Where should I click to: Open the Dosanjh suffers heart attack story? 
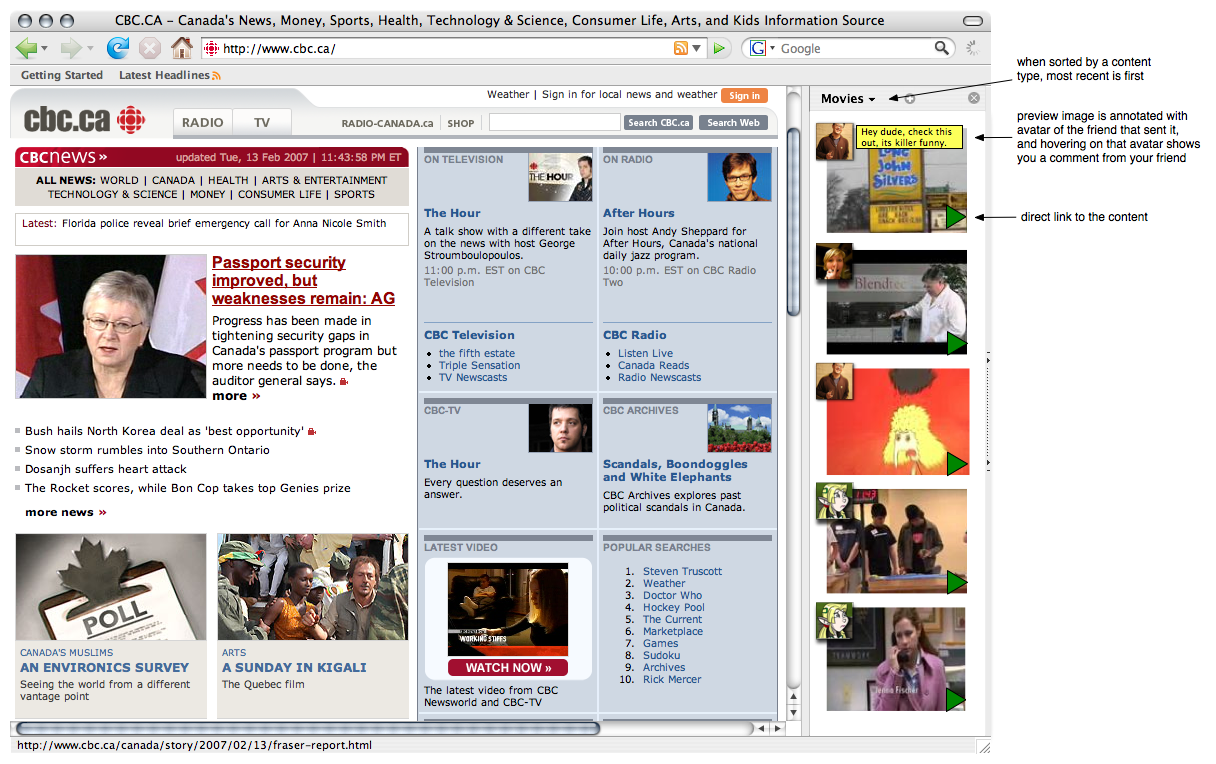tap(106, 469)
